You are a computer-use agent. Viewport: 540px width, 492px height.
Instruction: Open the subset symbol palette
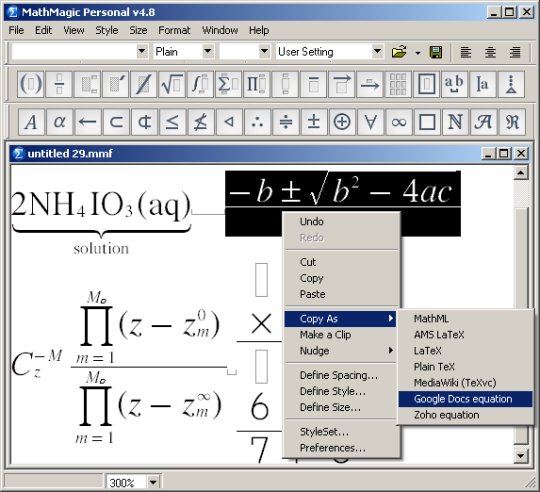pos(116,122)
